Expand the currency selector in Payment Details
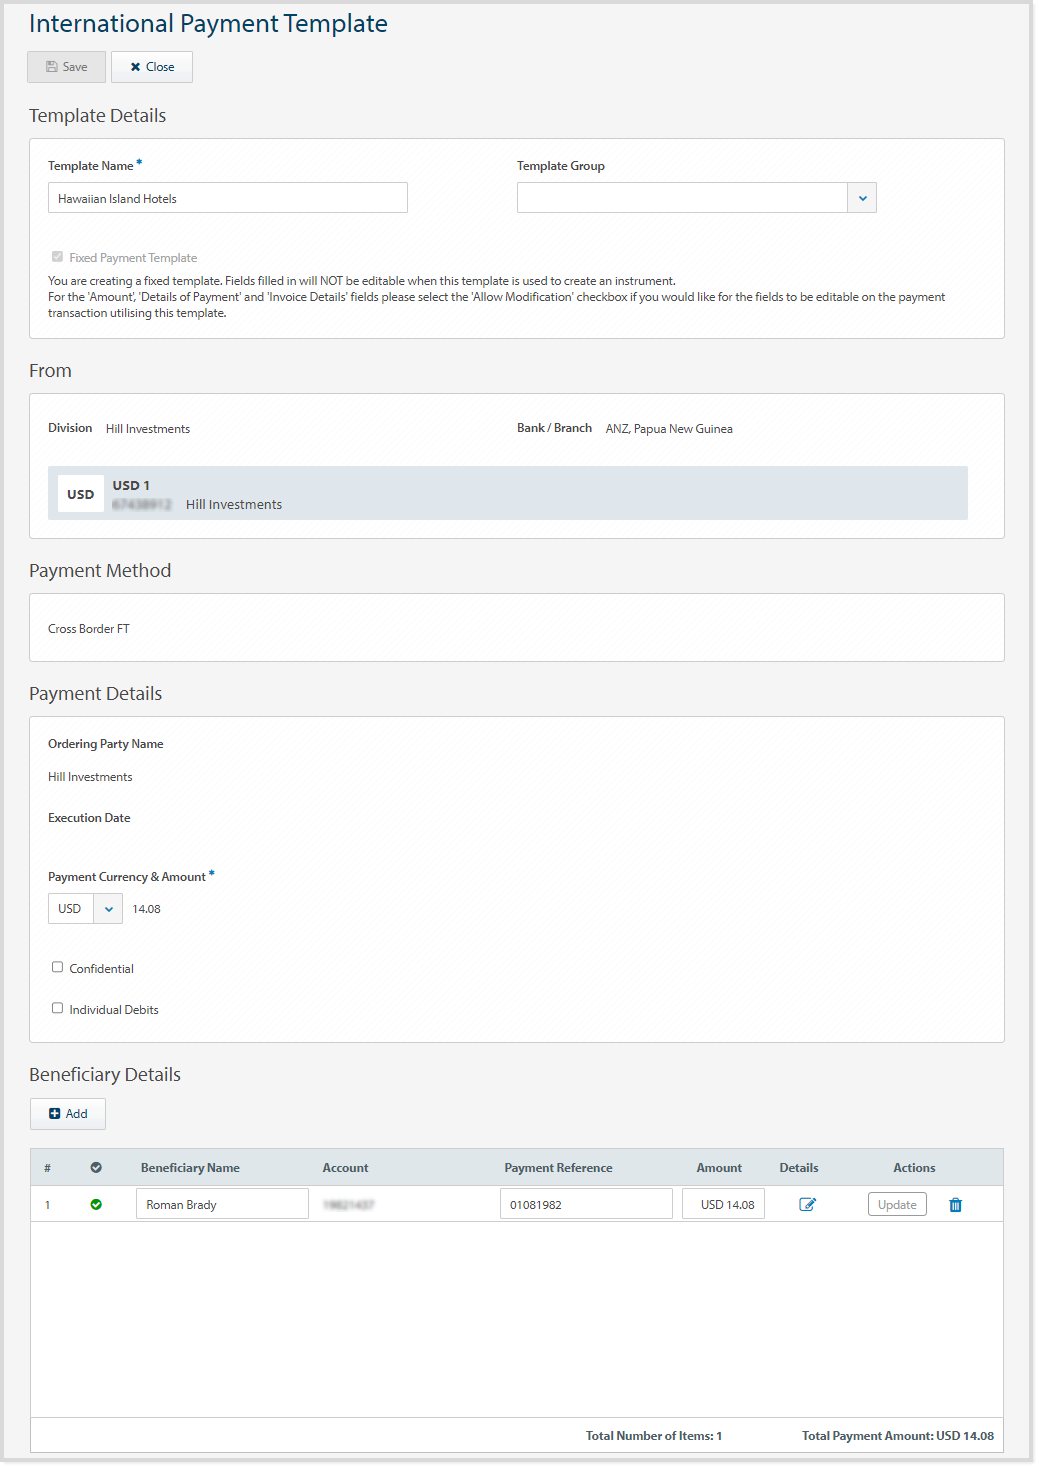The width and height of the screenshot is (1039, 1468). (x=107, y=908)
